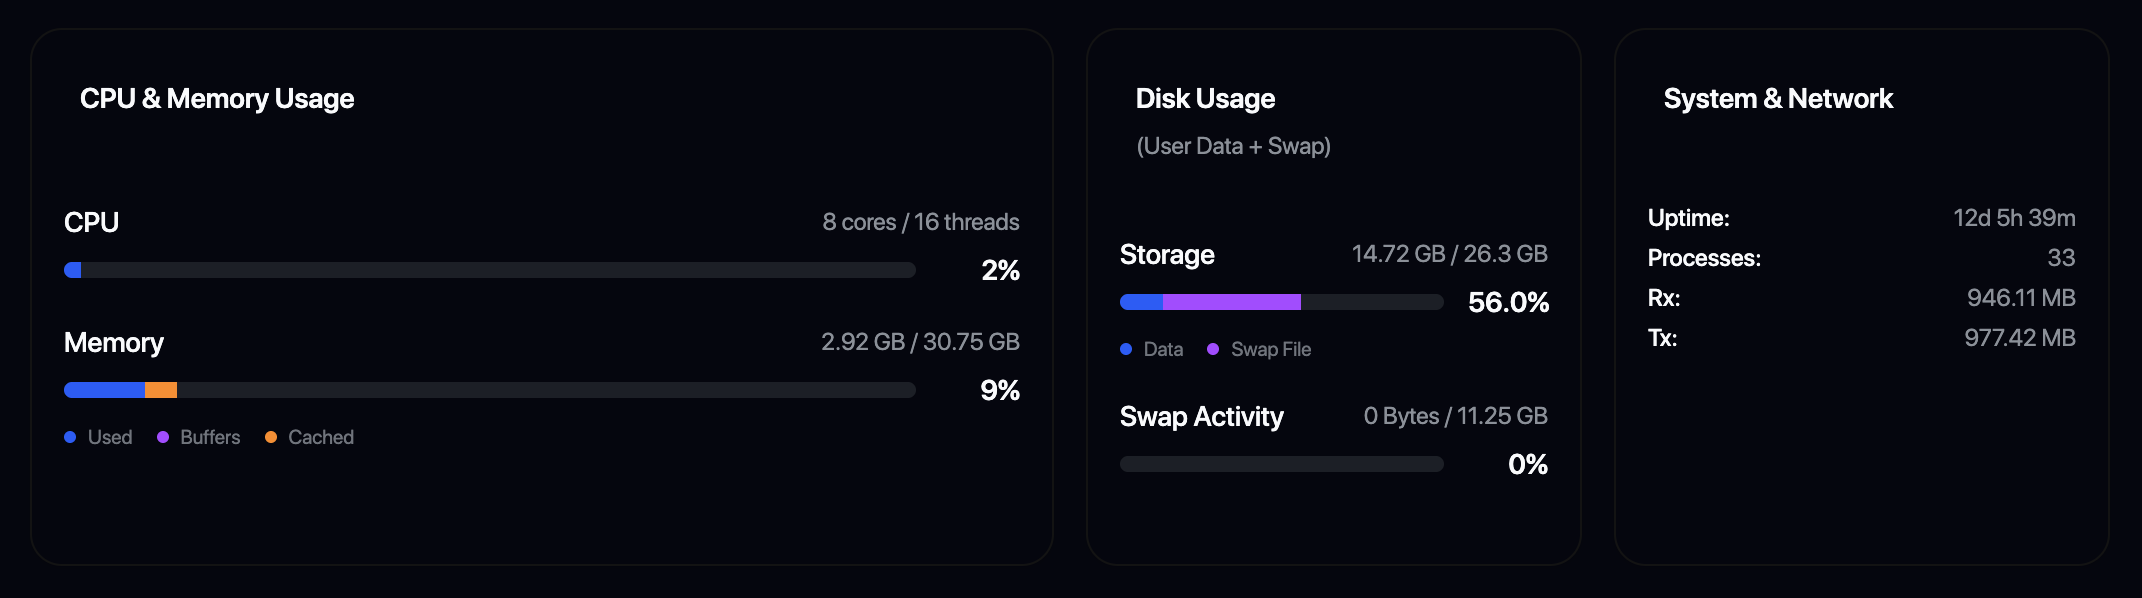Click the 2.92 GB / 30.75 GB memory text
Screen dimensions: 2142x598
tap(920, 342)
